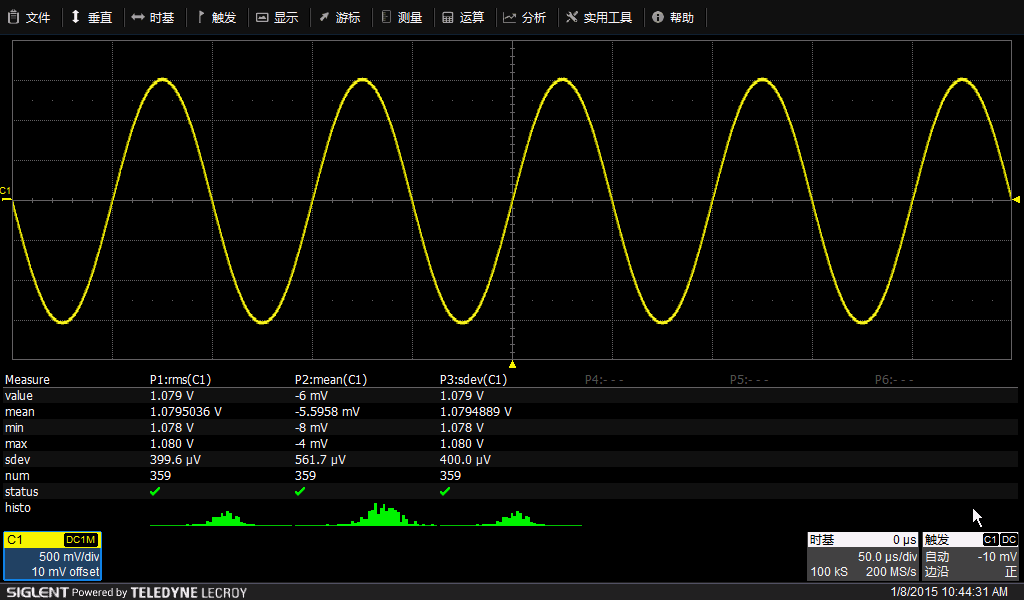The width and height of the screenshot is (1024, 600).
Task: Open the 时基 (Timebase) menu
Action: (x=153, y=18)
